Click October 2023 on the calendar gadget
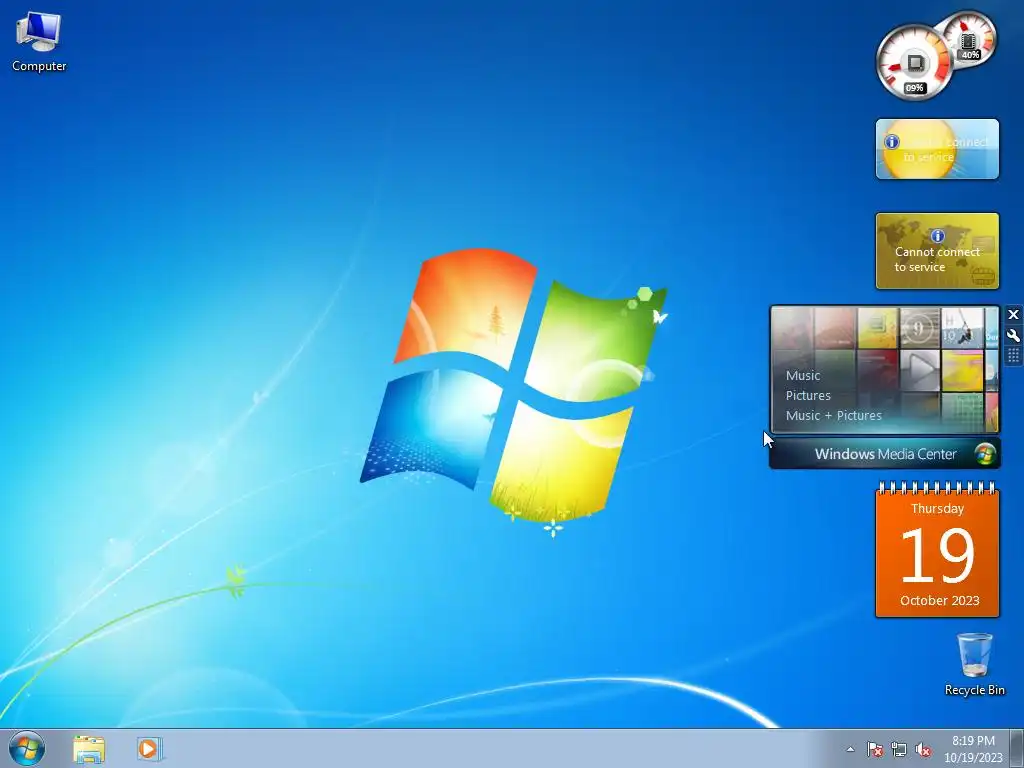This screenshot has height=768, width=1024. click(939, 601)
